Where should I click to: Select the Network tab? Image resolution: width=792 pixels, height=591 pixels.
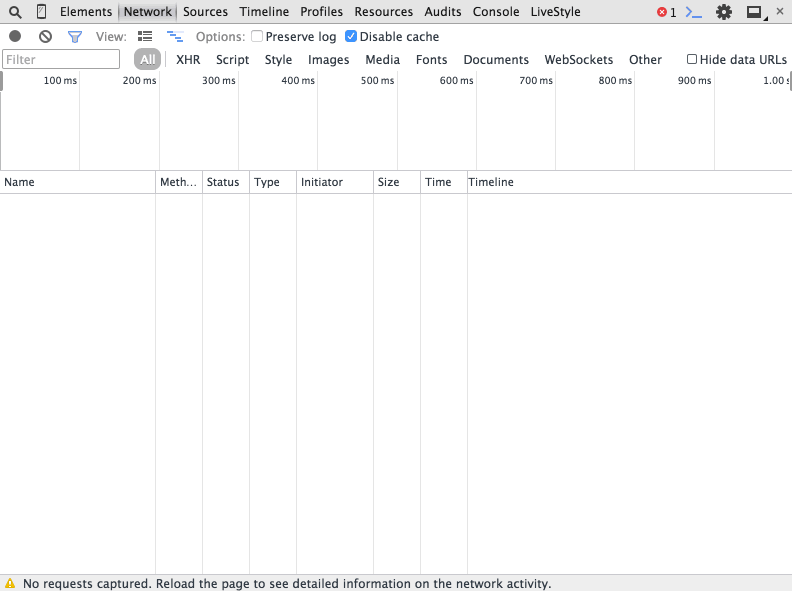pos(147,12)
